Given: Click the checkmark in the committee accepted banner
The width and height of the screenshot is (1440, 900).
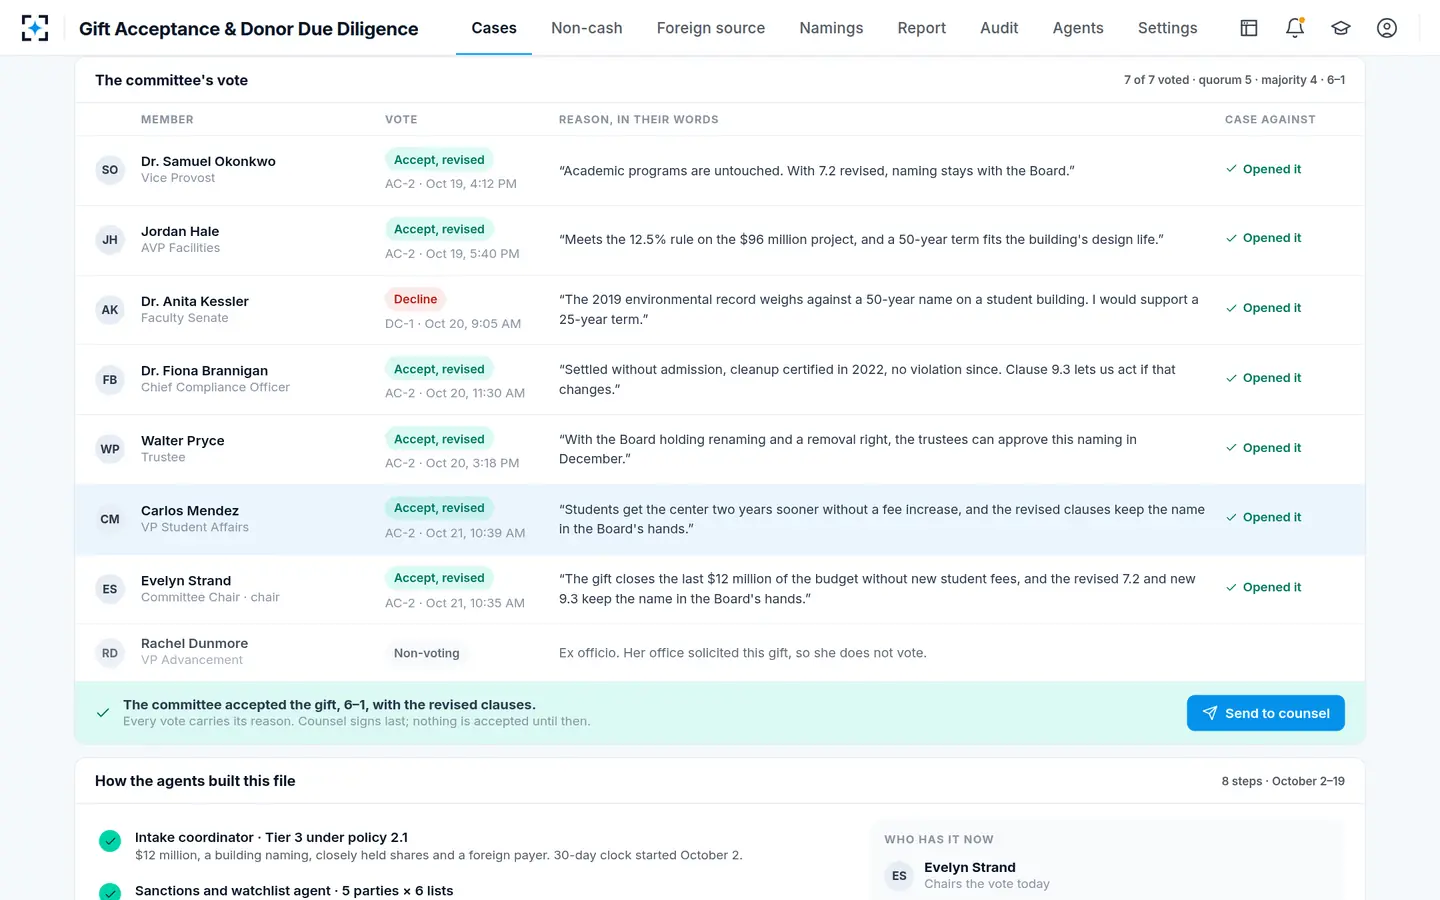Looking at the screenshot, I should (x=103, y=713).
